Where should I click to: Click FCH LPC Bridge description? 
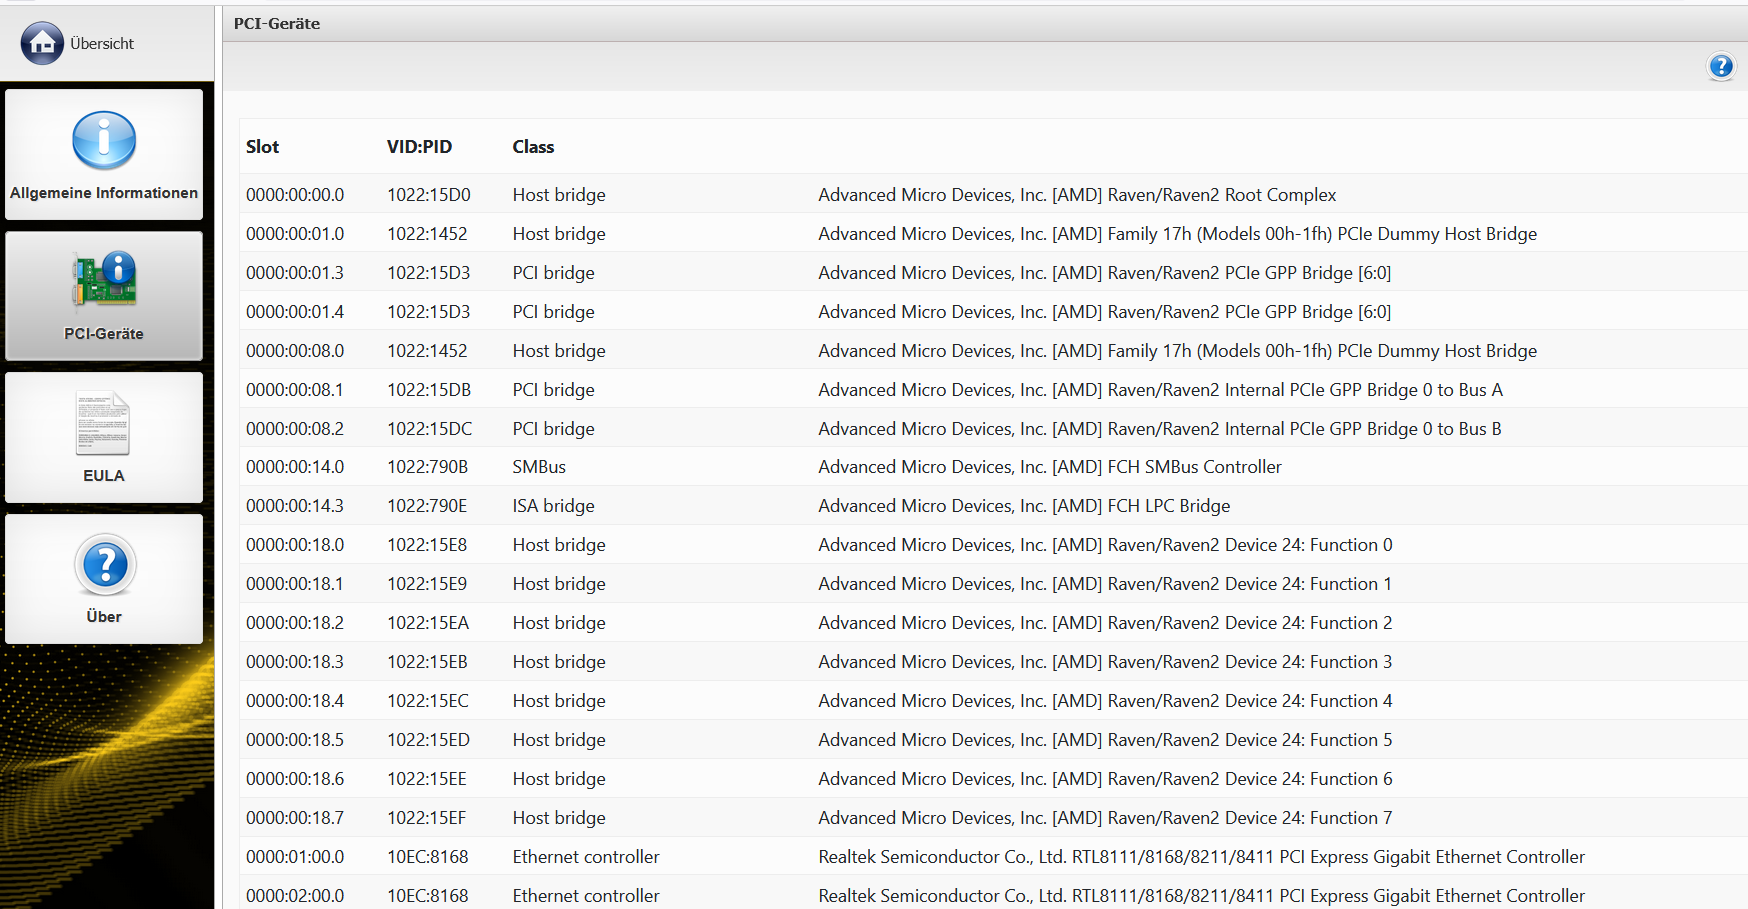(1024, 506)
